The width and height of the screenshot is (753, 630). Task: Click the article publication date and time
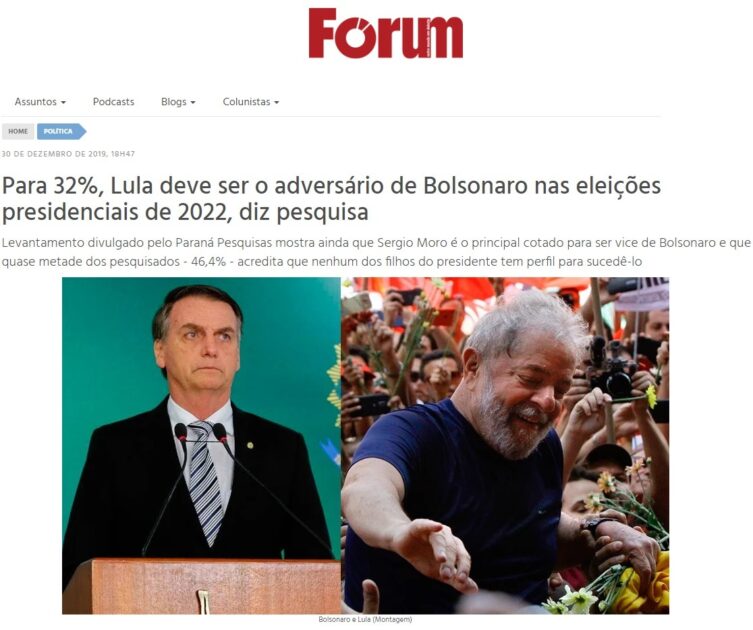click(x=68, y=154)
